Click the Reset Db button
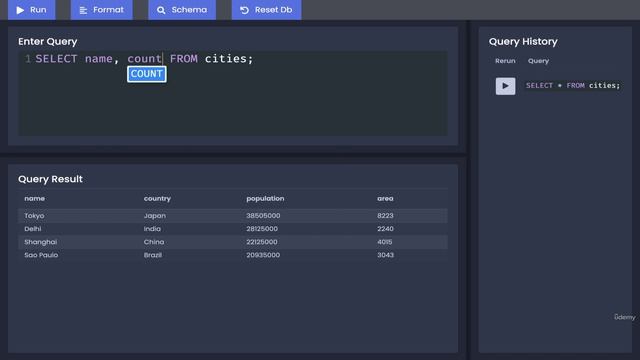This screenshot has height=360, width=640. tap(267, 10)
